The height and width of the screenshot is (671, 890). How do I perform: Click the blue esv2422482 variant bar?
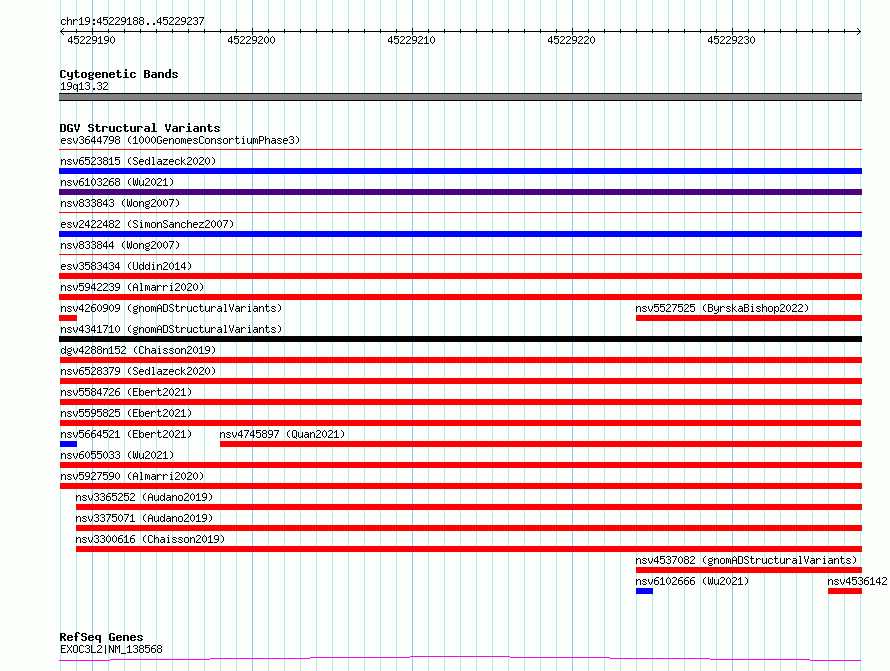pos(460,234)
